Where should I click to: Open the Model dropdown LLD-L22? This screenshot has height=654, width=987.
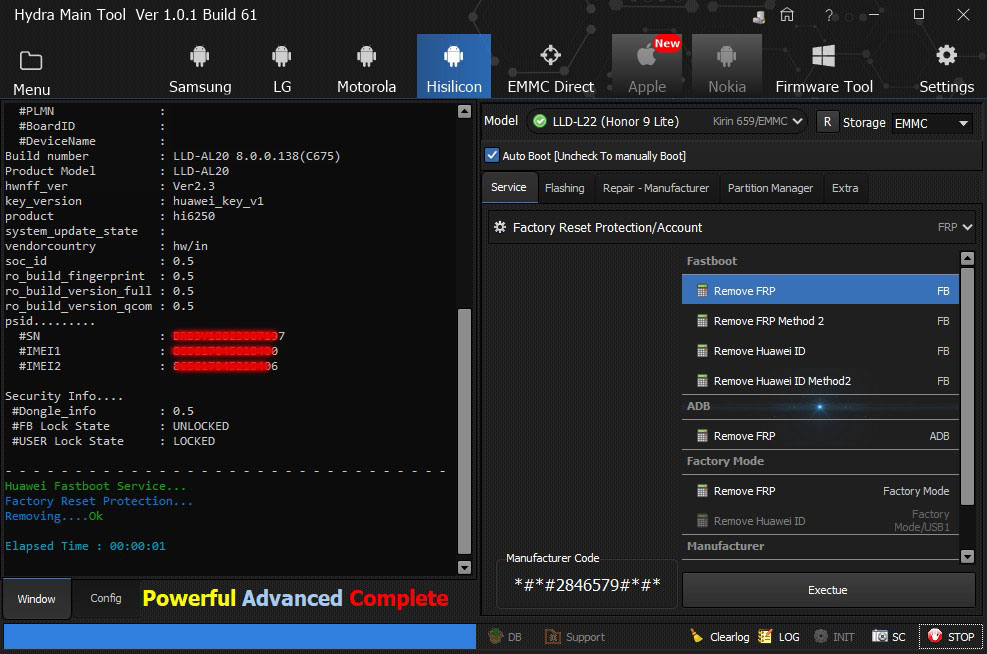coord(668,121)
